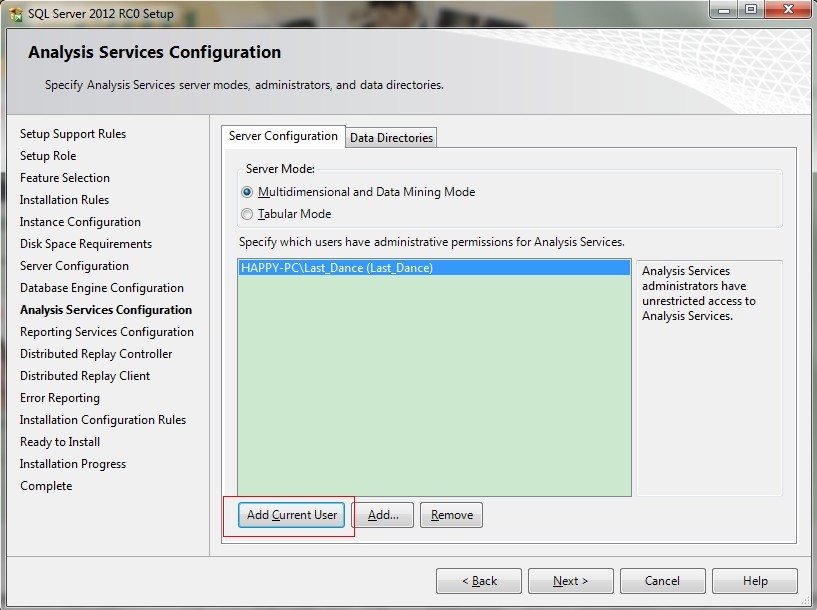The height and width of the screenshot is (610, 817).
Task: Minimize the setup window
Action: tap(724, 9)
